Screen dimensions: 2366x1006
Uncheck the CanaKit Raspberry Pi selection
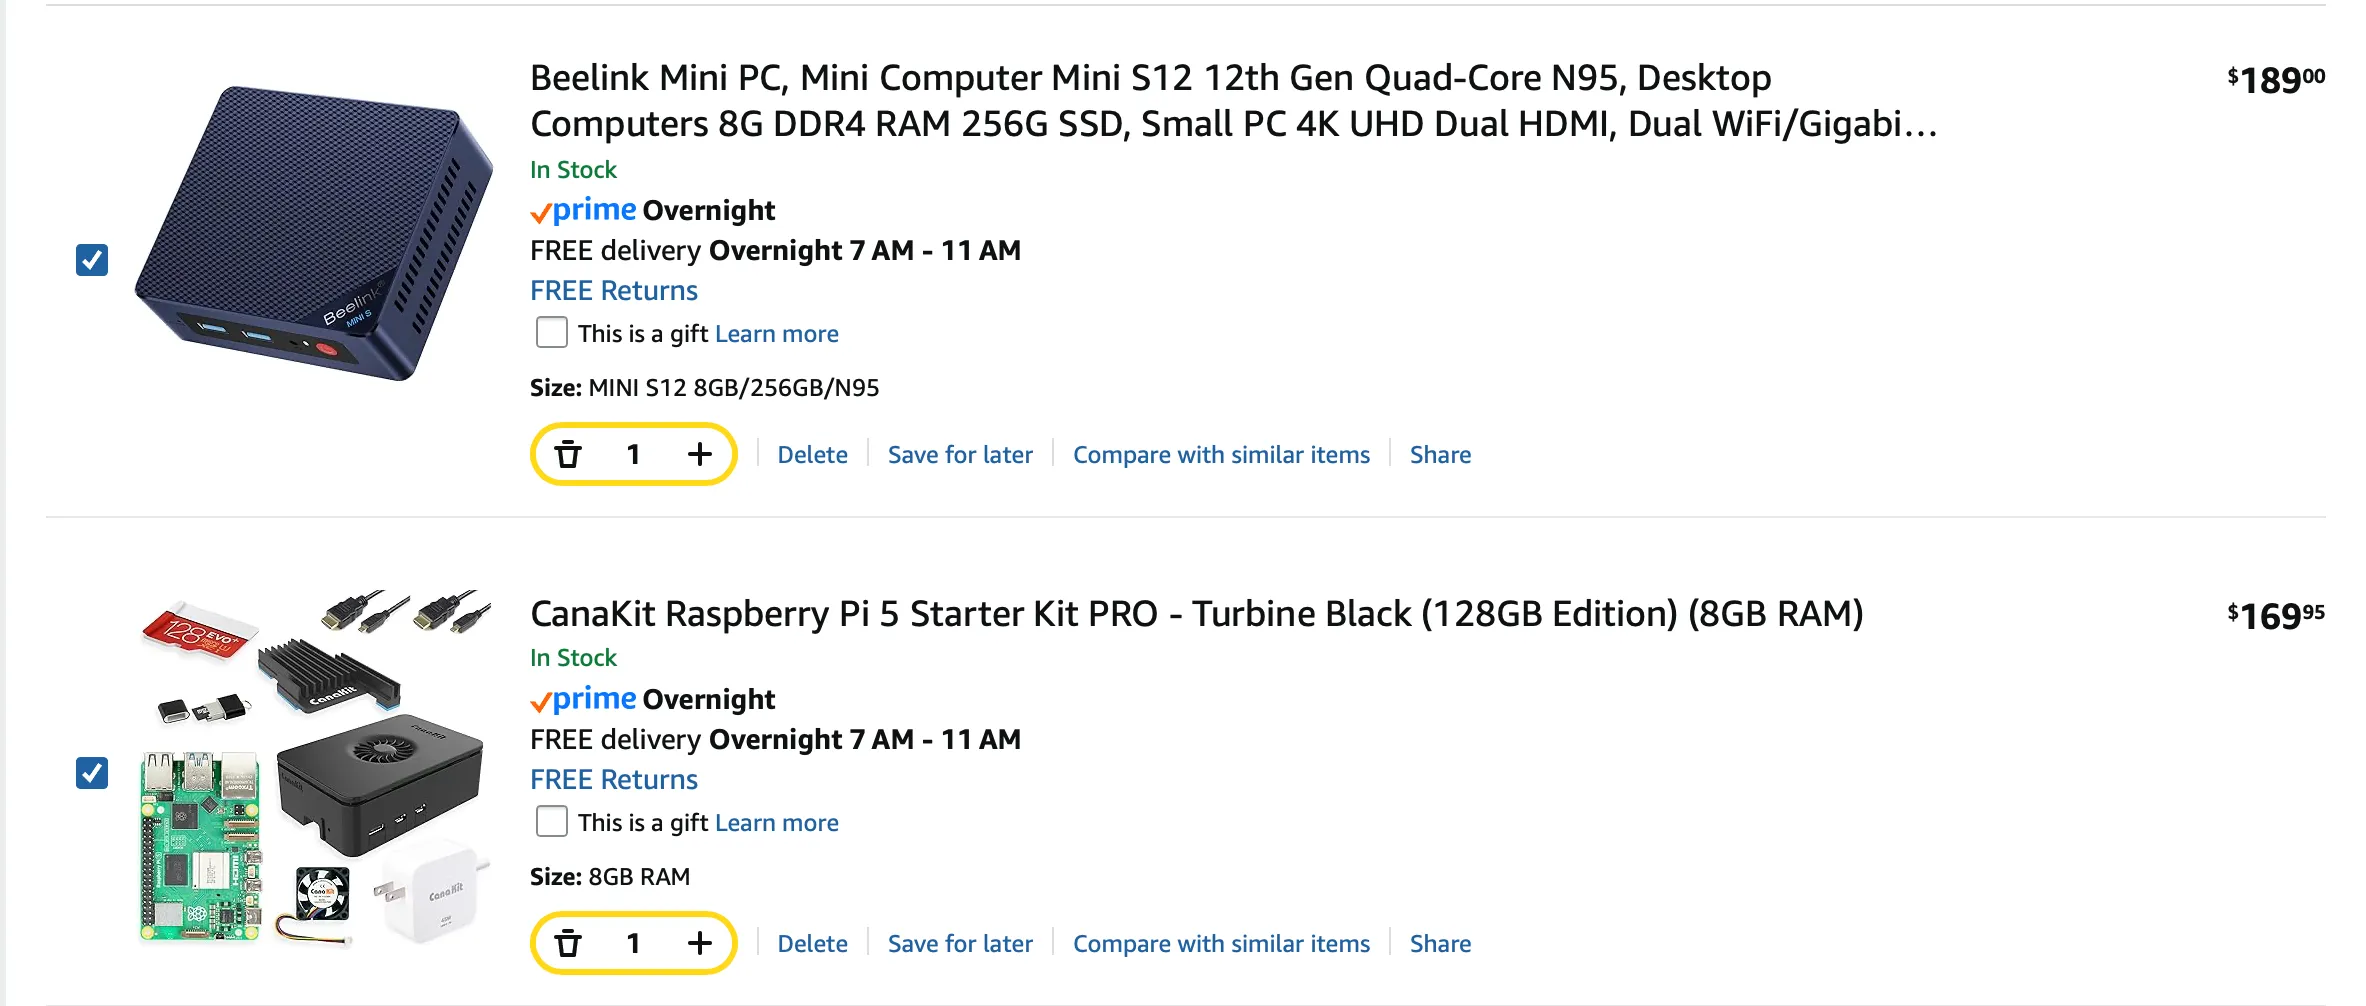click(x=92, y=773)
